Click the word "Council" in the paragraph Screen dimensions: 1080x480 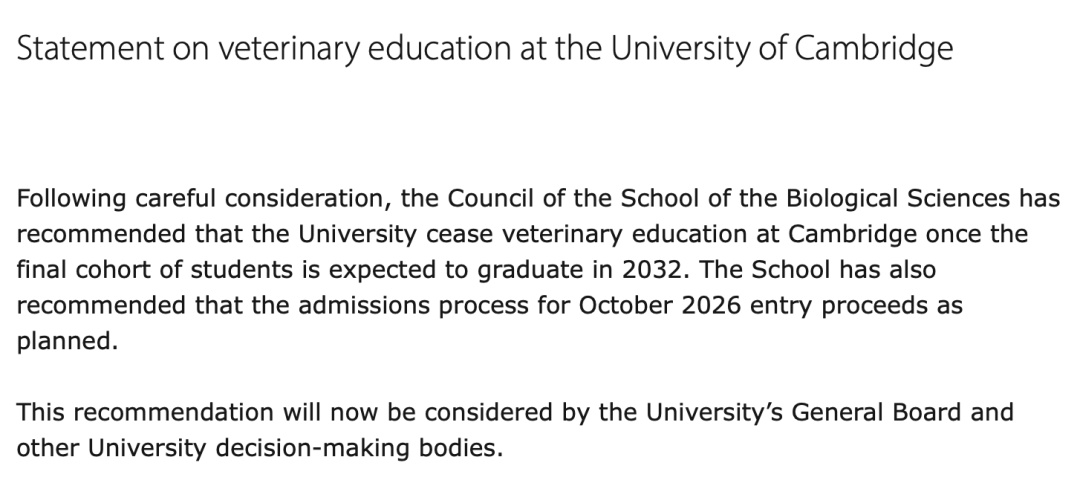(489, 199)
